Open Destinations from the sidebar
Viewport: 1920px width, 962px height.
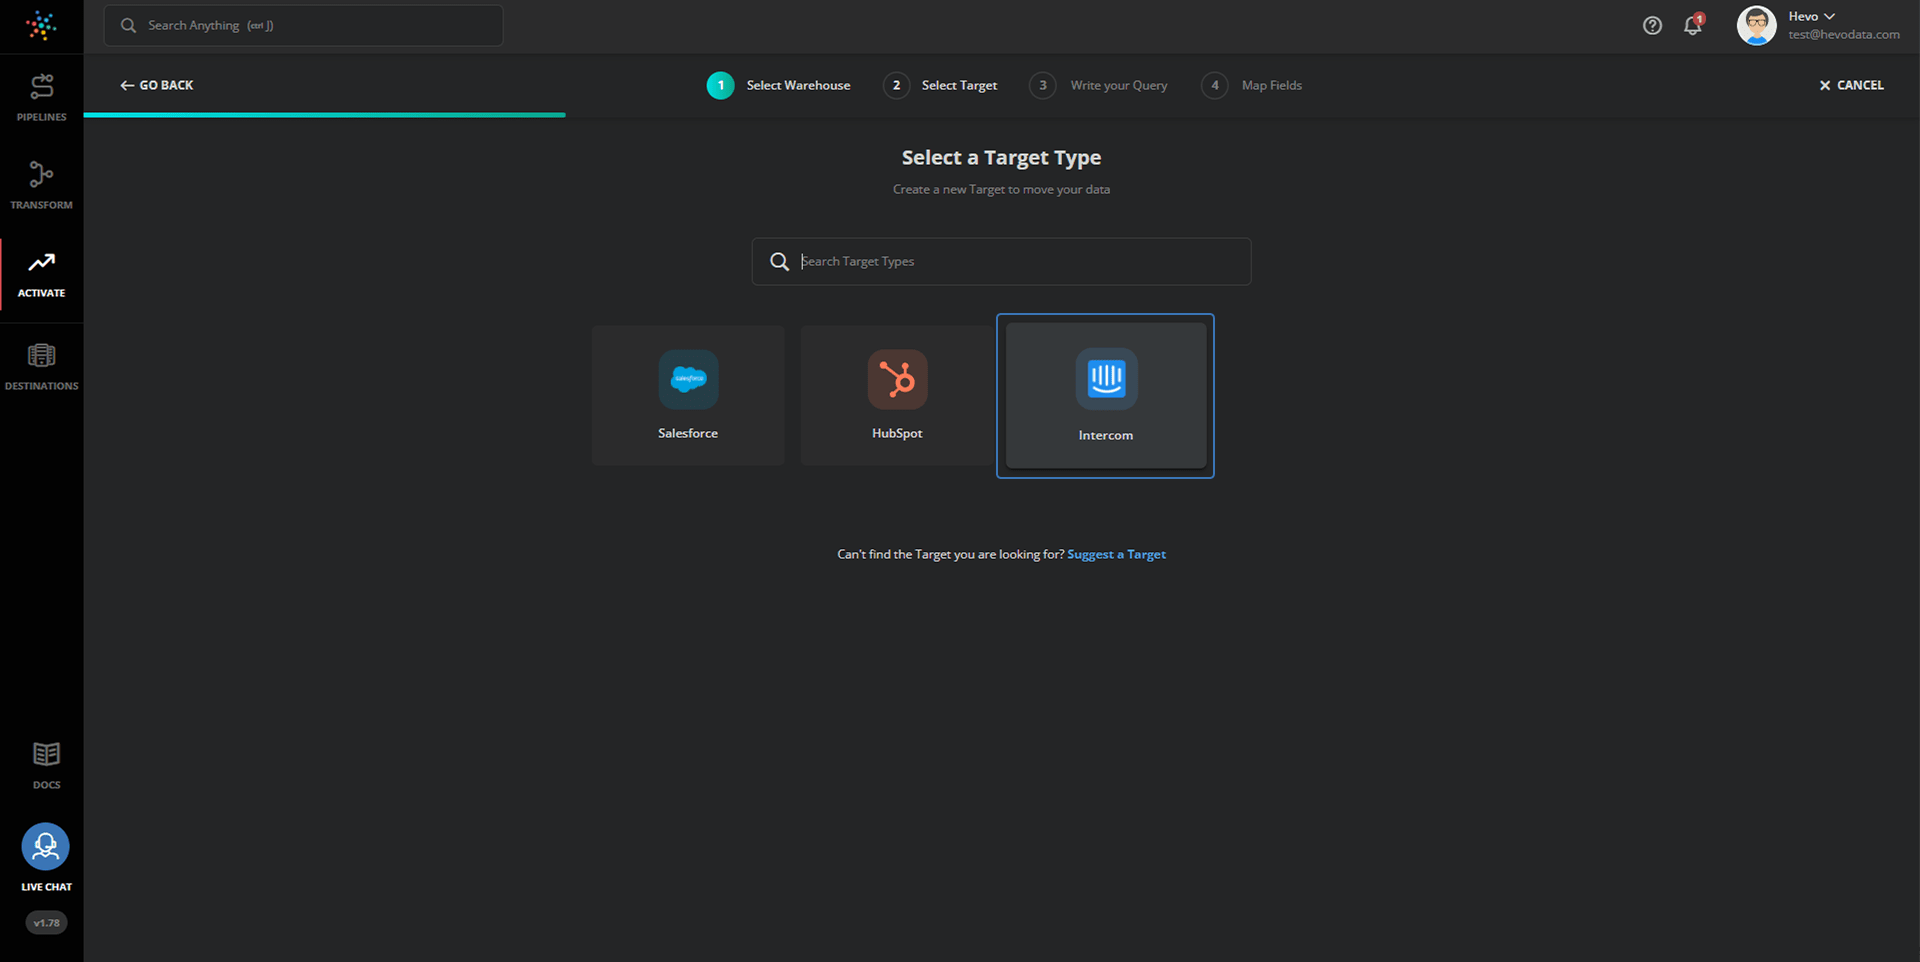[x=41, y=367]
